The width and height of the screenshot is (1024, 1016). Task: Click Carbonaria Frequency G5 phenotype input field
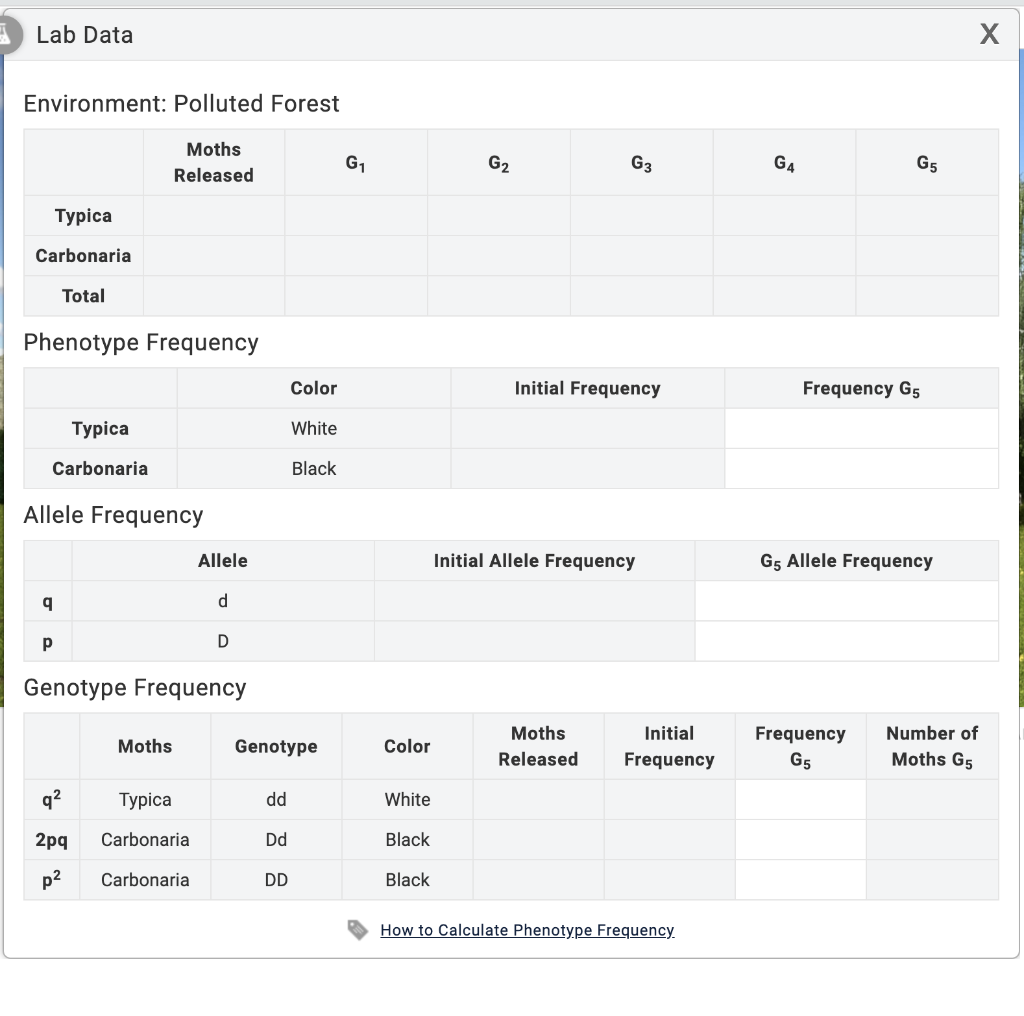tap(861, 469)
